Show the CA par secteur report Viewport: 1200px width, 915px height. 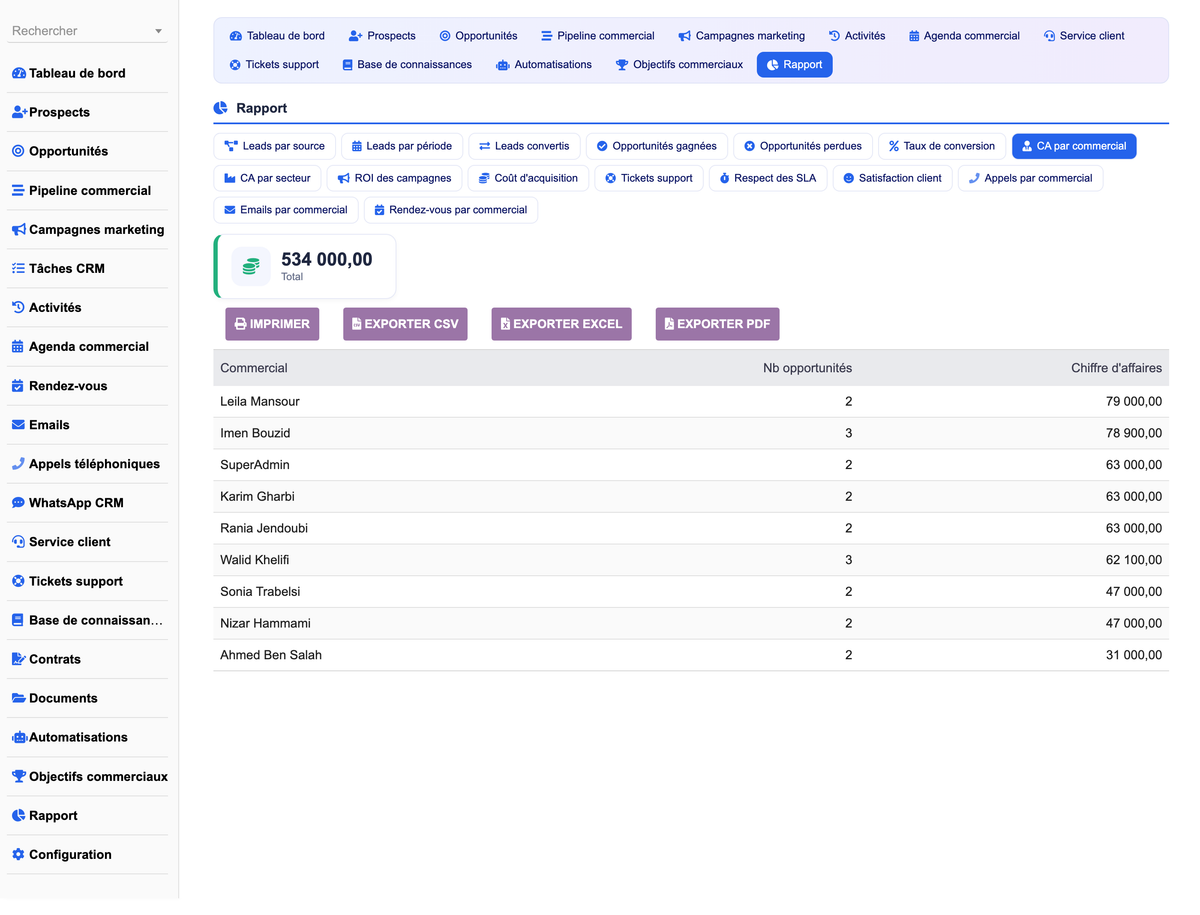pyautogui.click(x=267, y=178)
